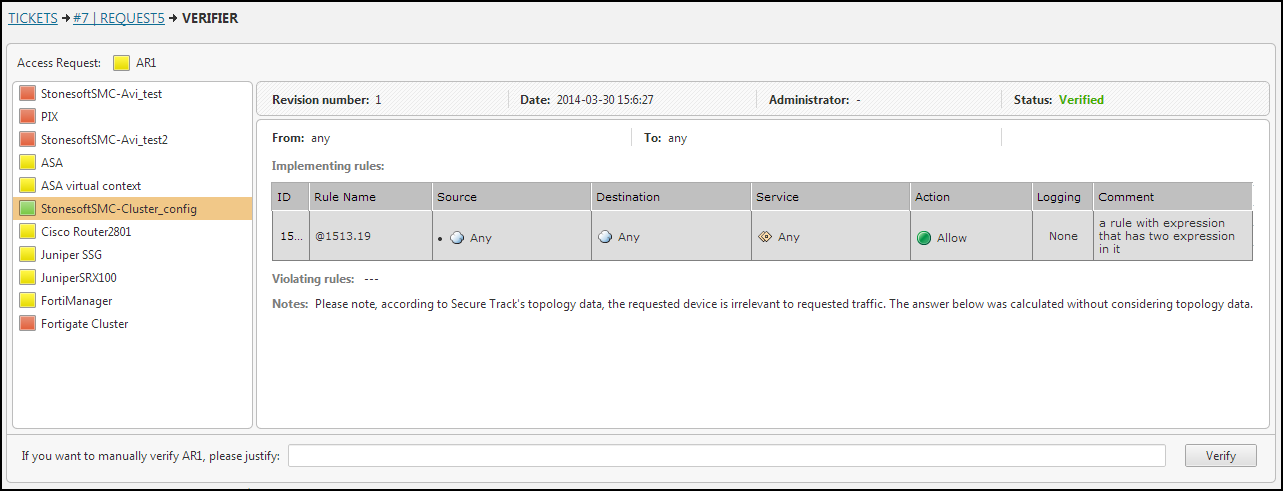Click the red icon beside Fortigate Cluster

coord(27,324)
